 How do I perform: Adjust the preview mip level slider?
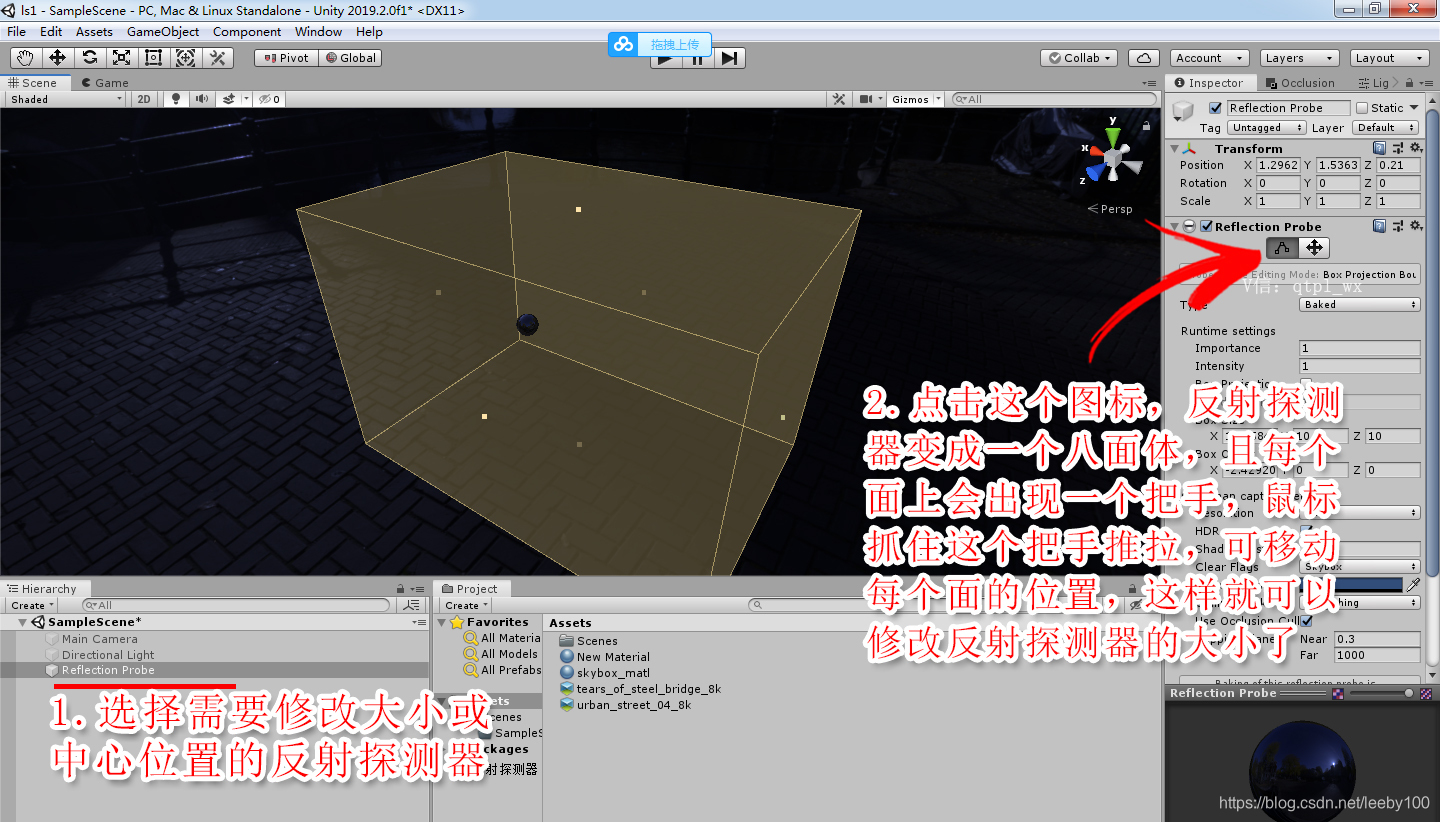1380,693
